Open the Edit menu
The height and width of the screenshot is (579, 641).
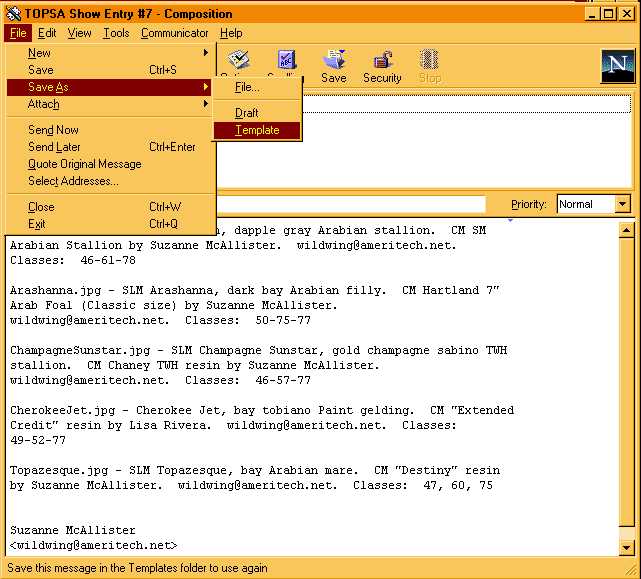[47, 33]
